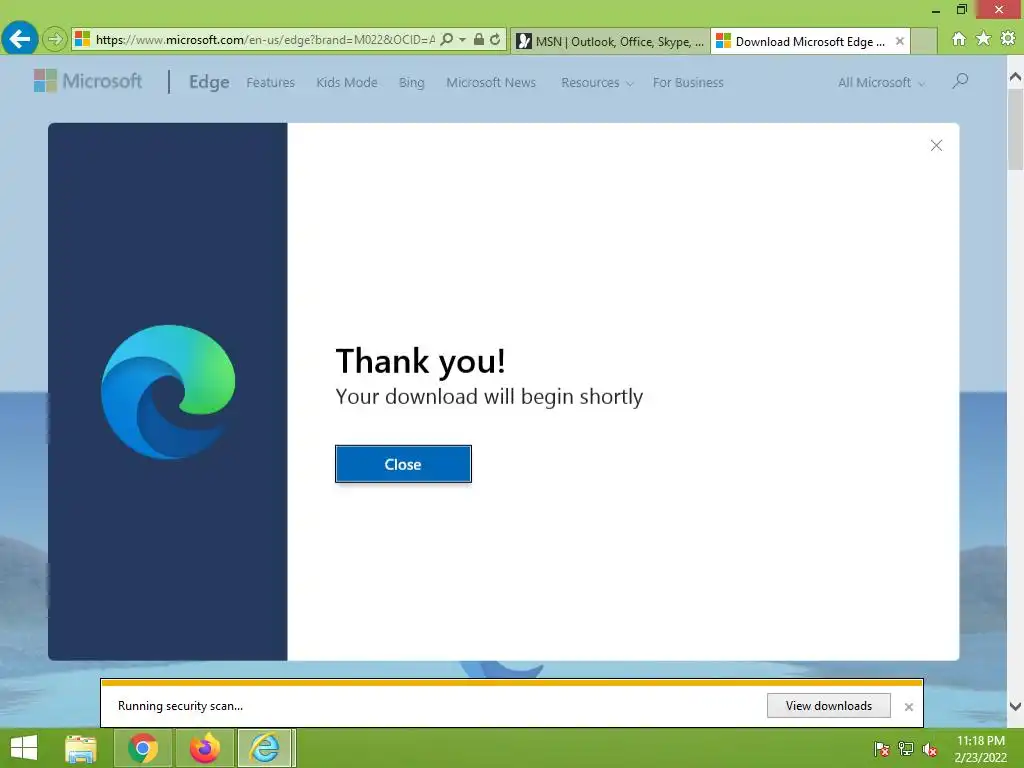Open File Explorer from the taskbar
Viewport: 1024px width, 768px height.
tap(81, 748)
